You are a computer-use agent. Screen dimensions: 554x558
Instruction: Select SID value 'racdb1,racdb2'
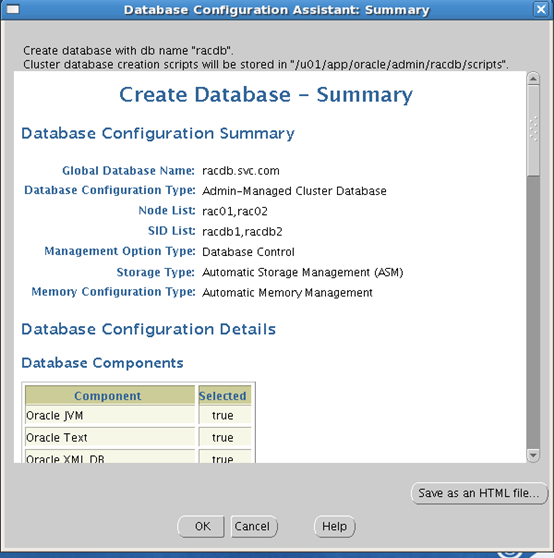242,232
